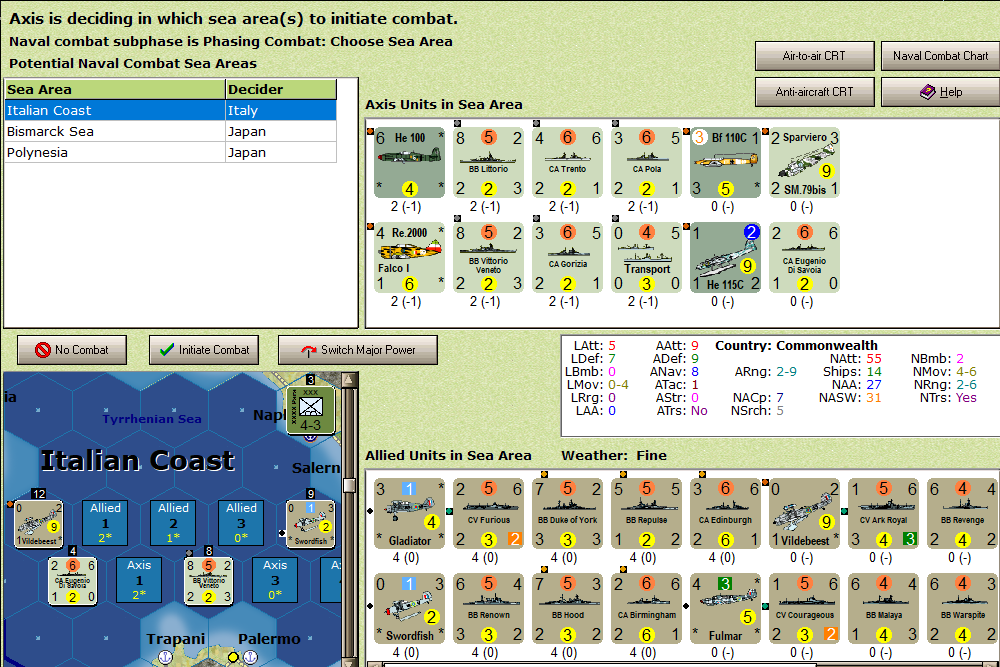Select the Fulmar fighter counter
Screen dimensions: 1000x667
pos(726,609)
